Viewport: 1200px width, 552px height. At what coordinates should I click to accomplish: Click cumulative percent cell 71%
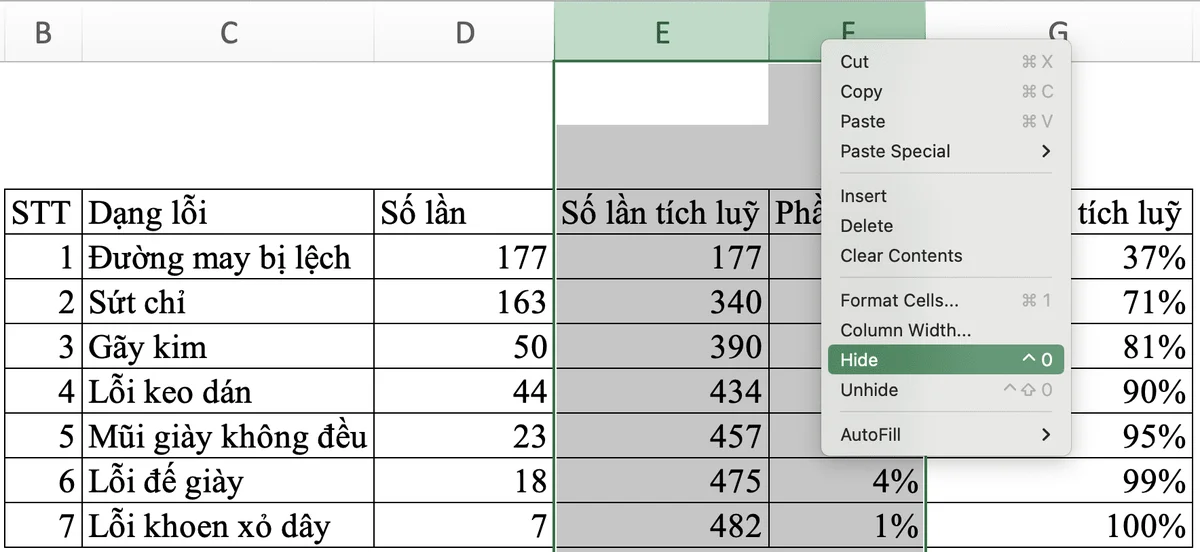tap(1130, 302)
